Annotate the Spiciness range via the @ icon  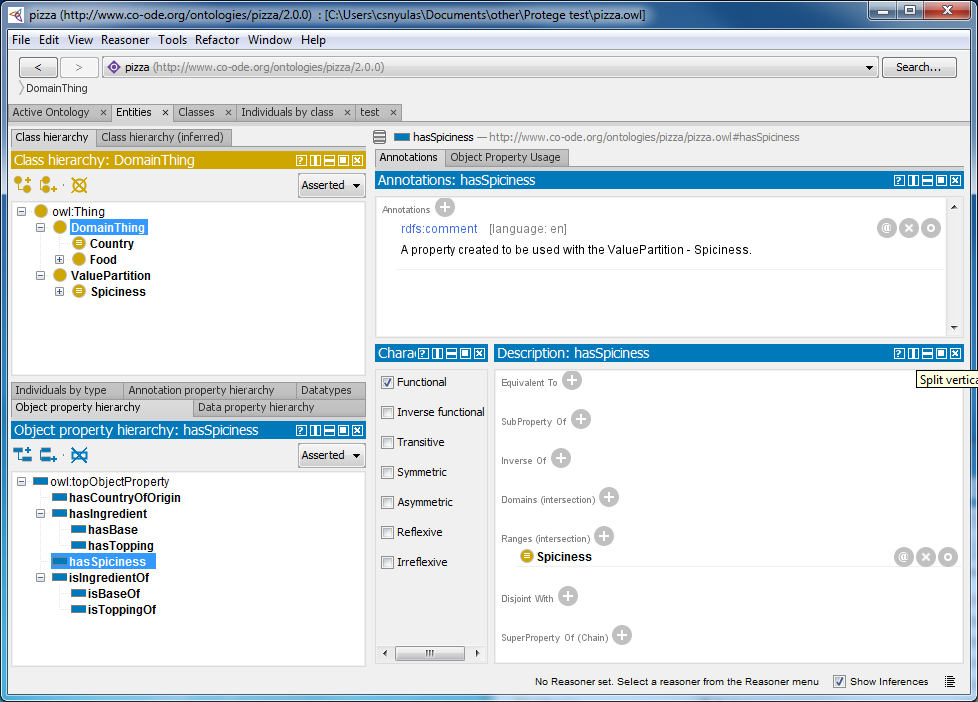click(x=903, y=557)
